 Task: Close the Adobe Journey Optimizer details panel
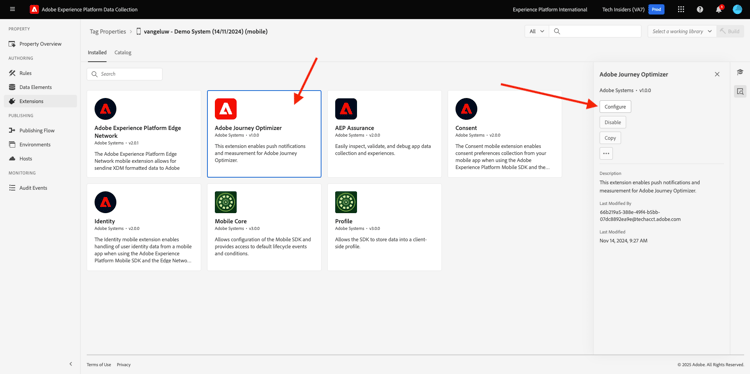717,74
